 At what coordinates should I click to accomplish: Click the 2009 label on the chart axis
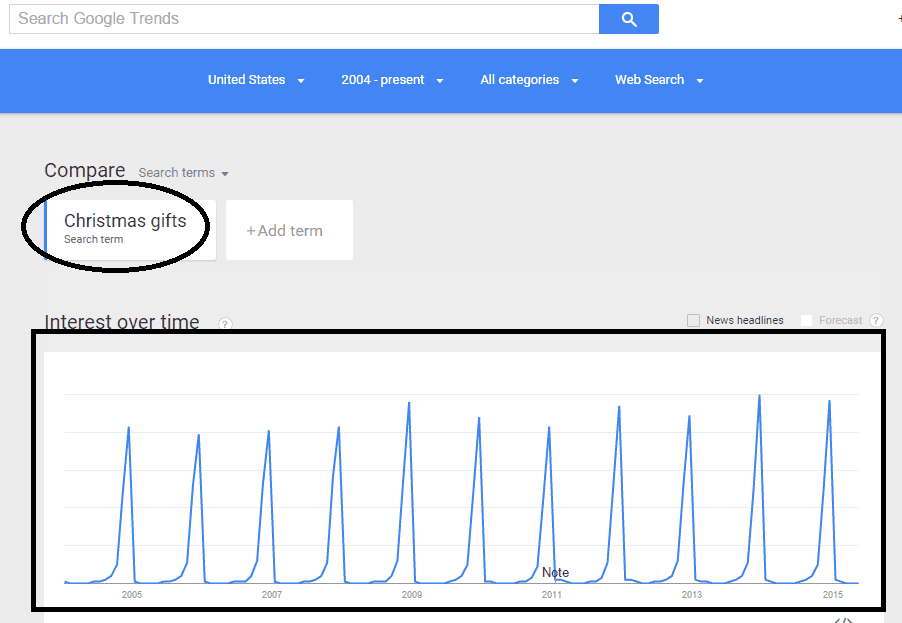(x=410, y=594)
